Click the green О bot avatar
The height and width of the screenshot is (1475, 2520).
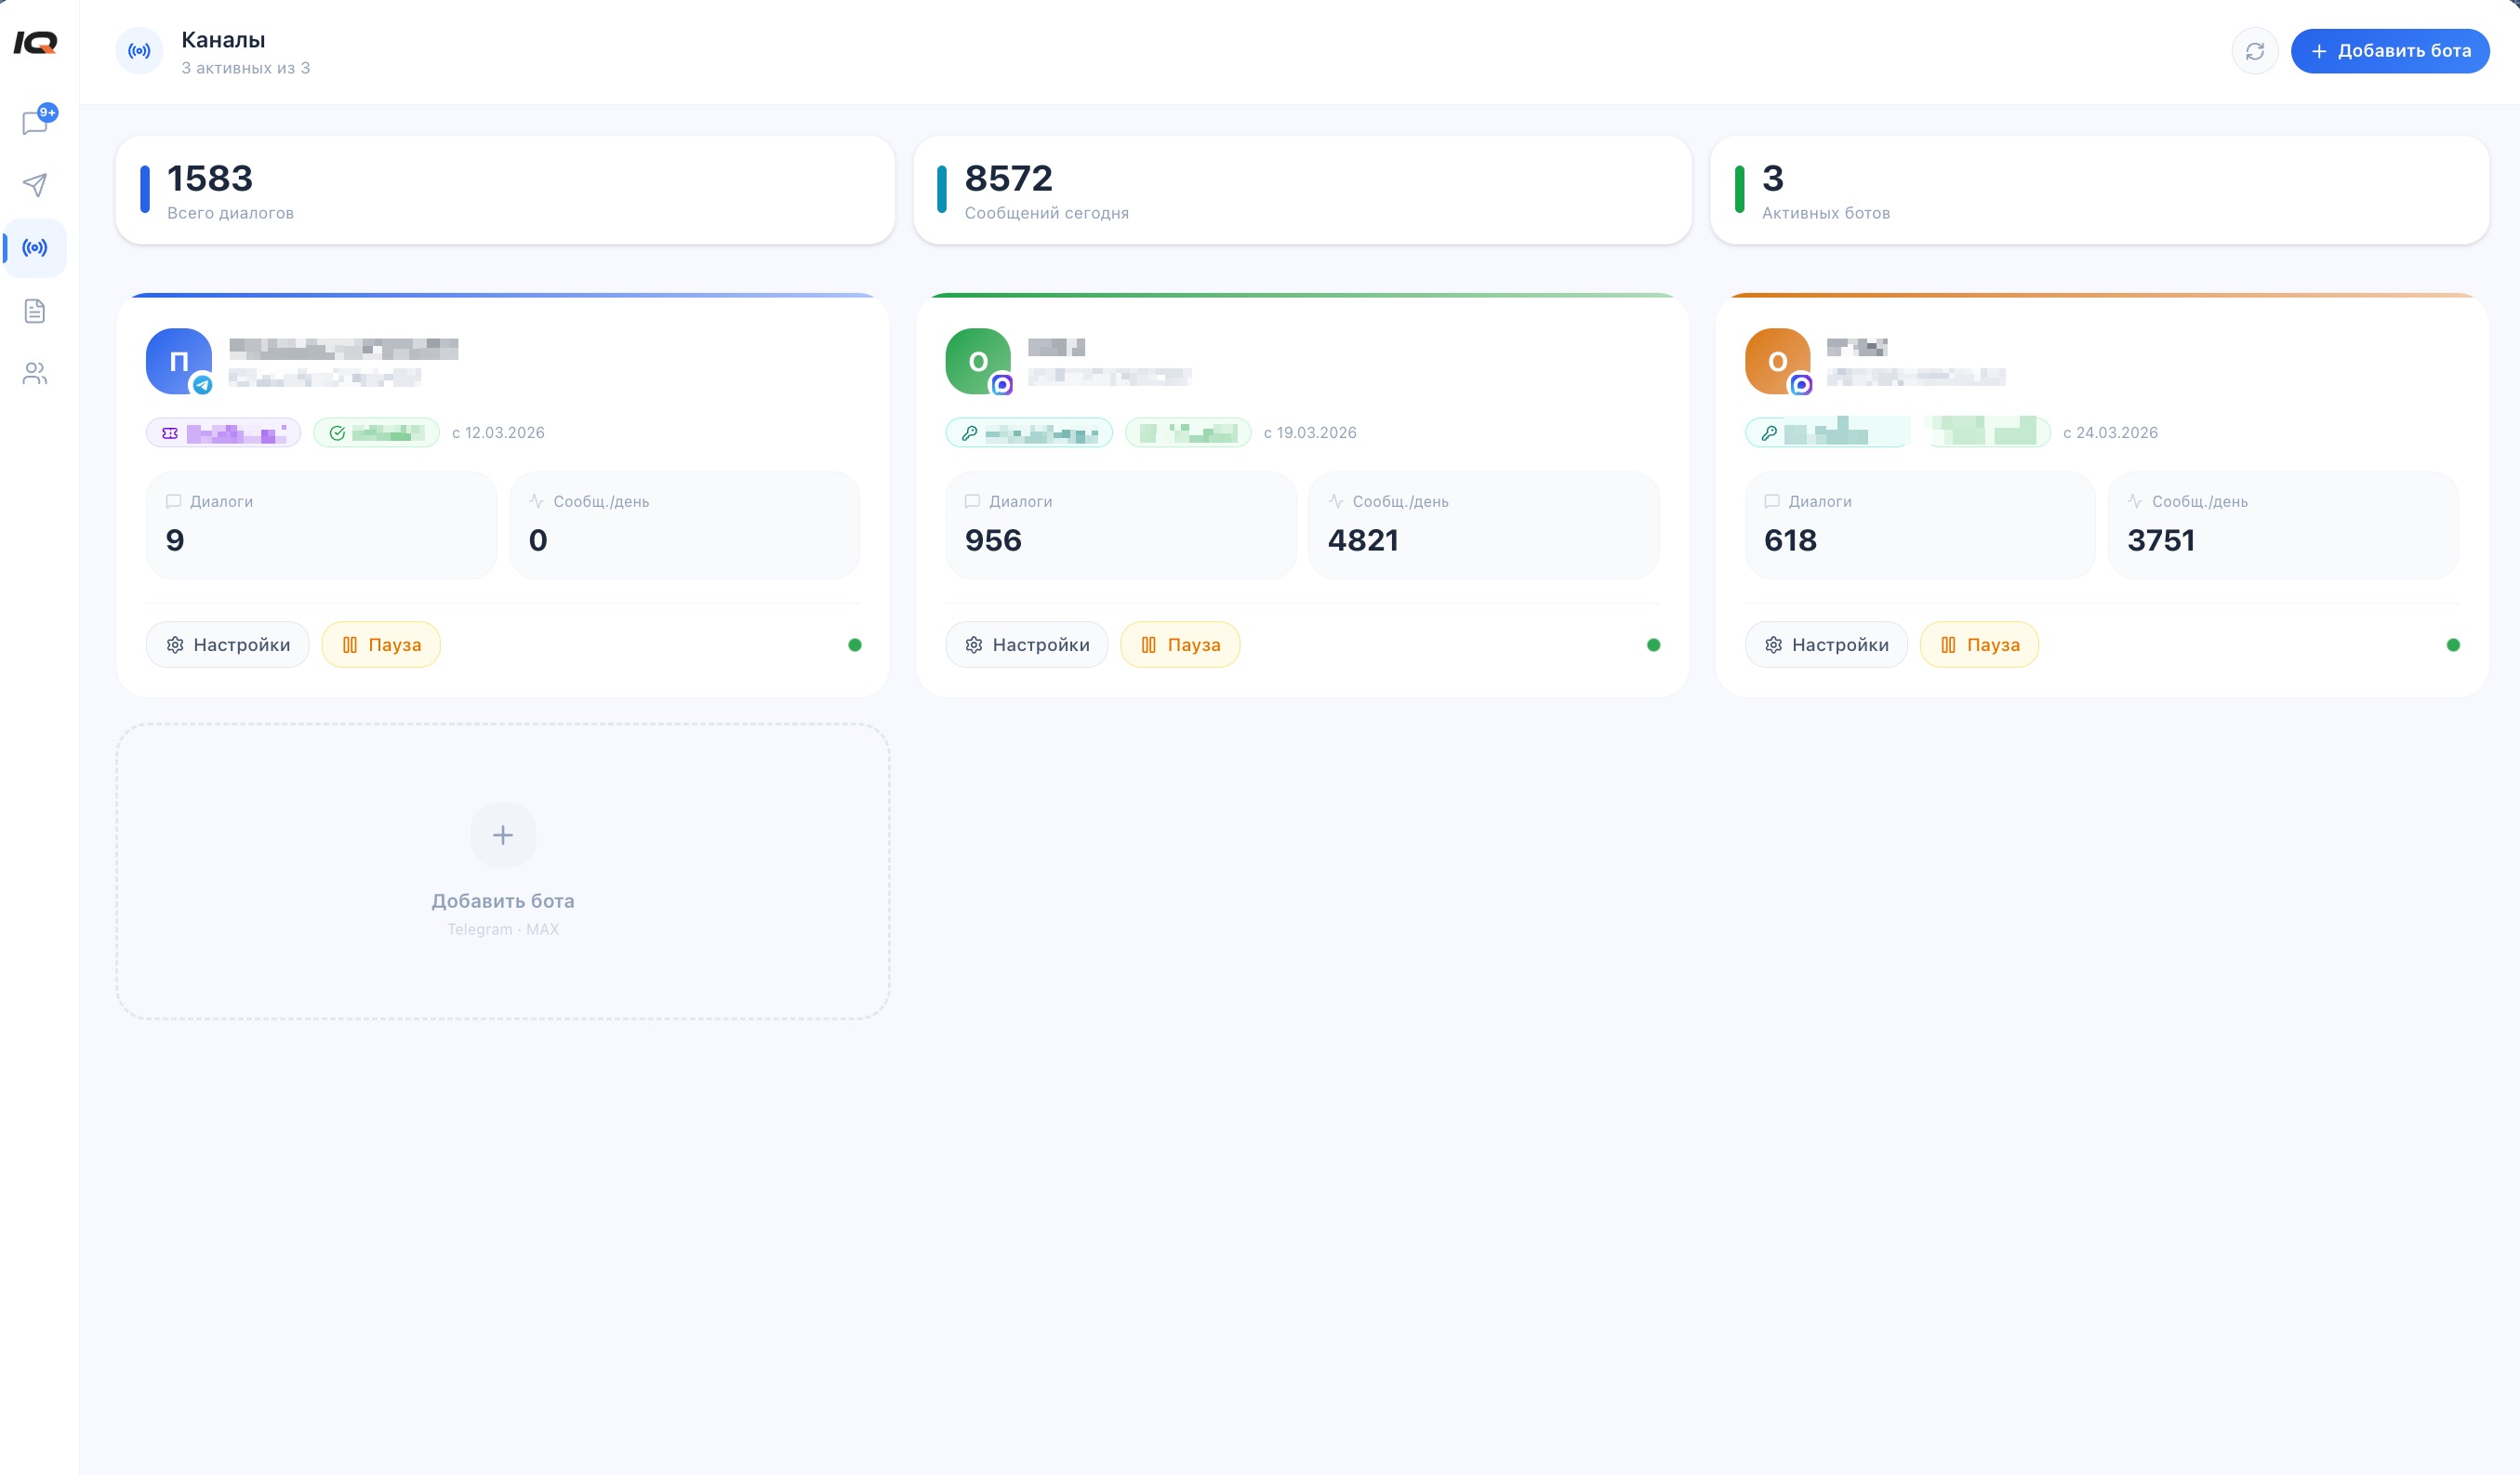[x=978, y=361]
